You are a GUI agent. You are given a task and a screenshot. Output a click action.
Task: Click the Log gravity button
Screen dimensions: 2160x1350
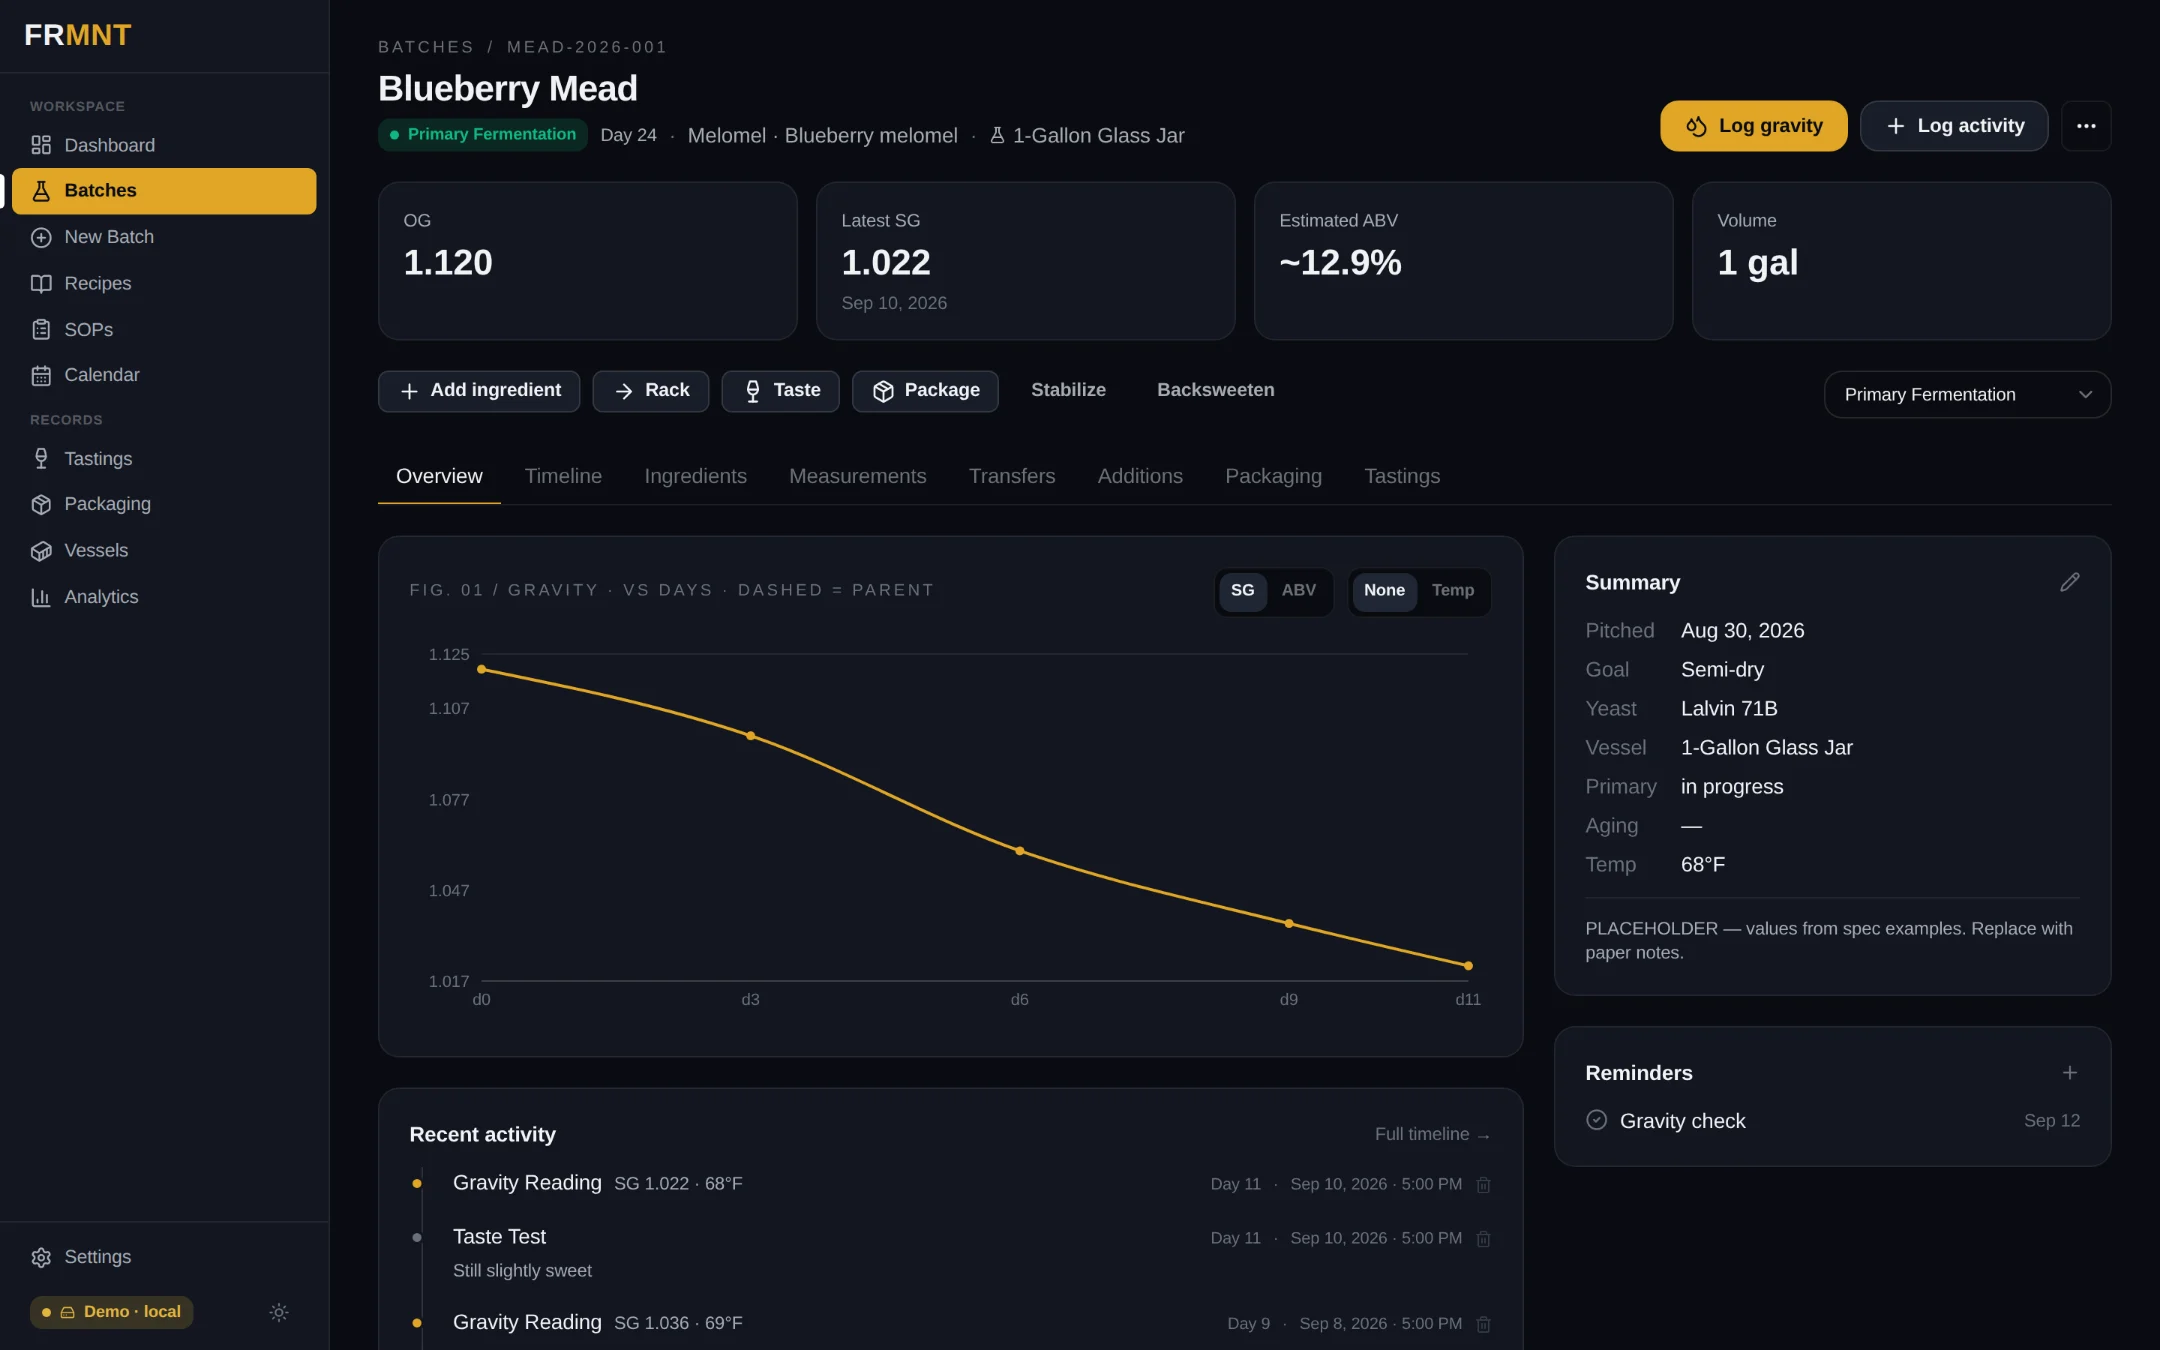[1753, 126]
